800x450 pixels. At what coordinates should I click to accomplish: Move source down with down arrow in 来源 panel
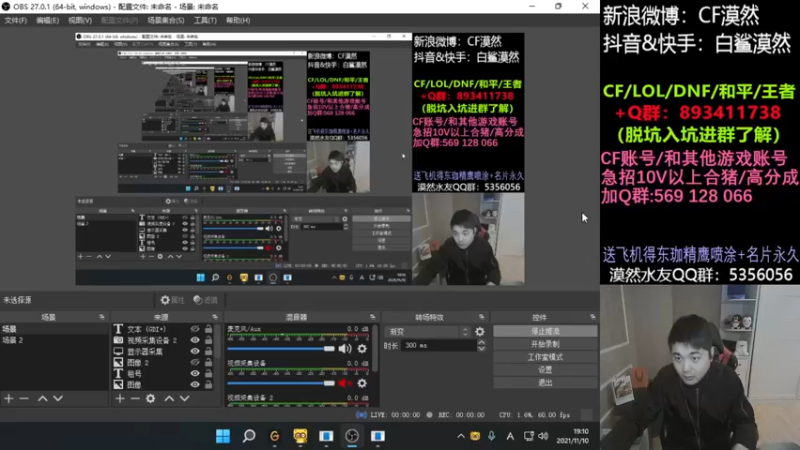[x=185, y=398]
